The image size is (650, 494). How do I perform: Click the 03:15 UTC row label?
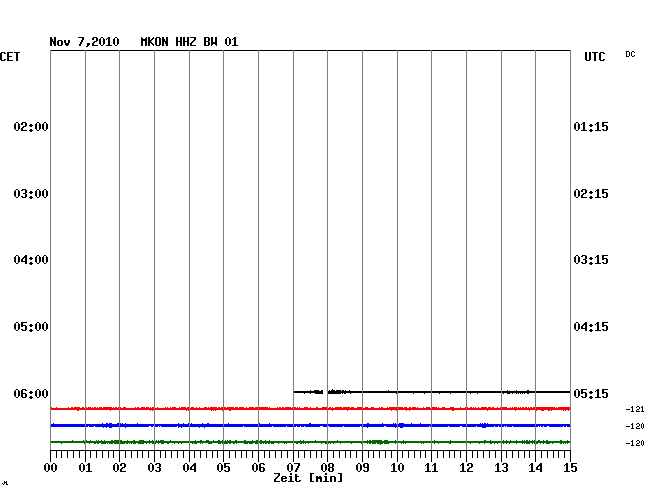591,260
